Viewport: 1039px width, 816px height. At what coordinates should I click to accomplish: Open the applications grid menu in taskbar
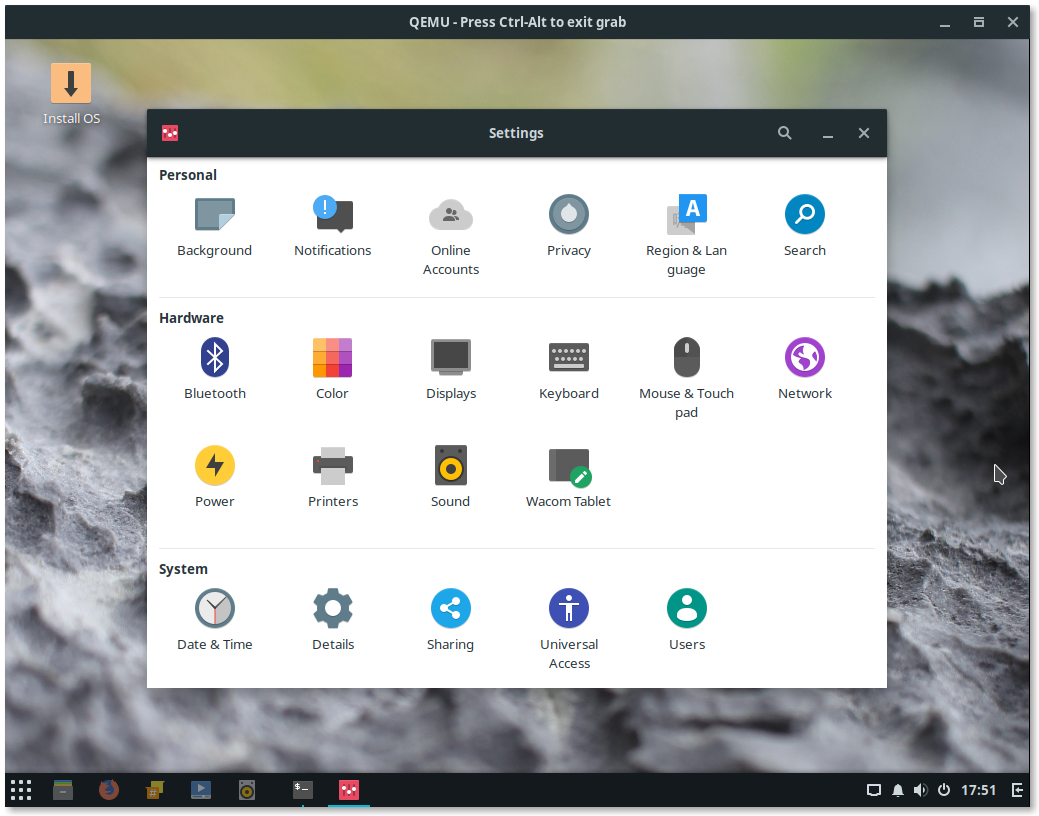click(x=21, y=789)
